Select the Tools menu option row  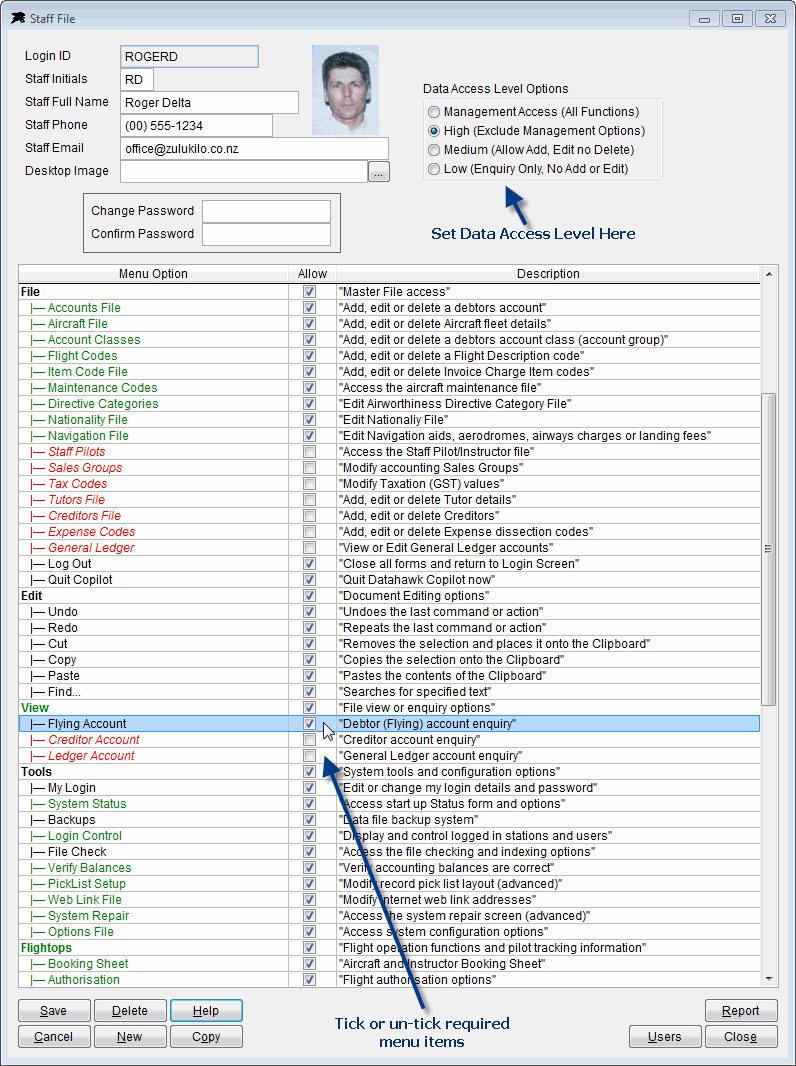[x=389, y=772]
